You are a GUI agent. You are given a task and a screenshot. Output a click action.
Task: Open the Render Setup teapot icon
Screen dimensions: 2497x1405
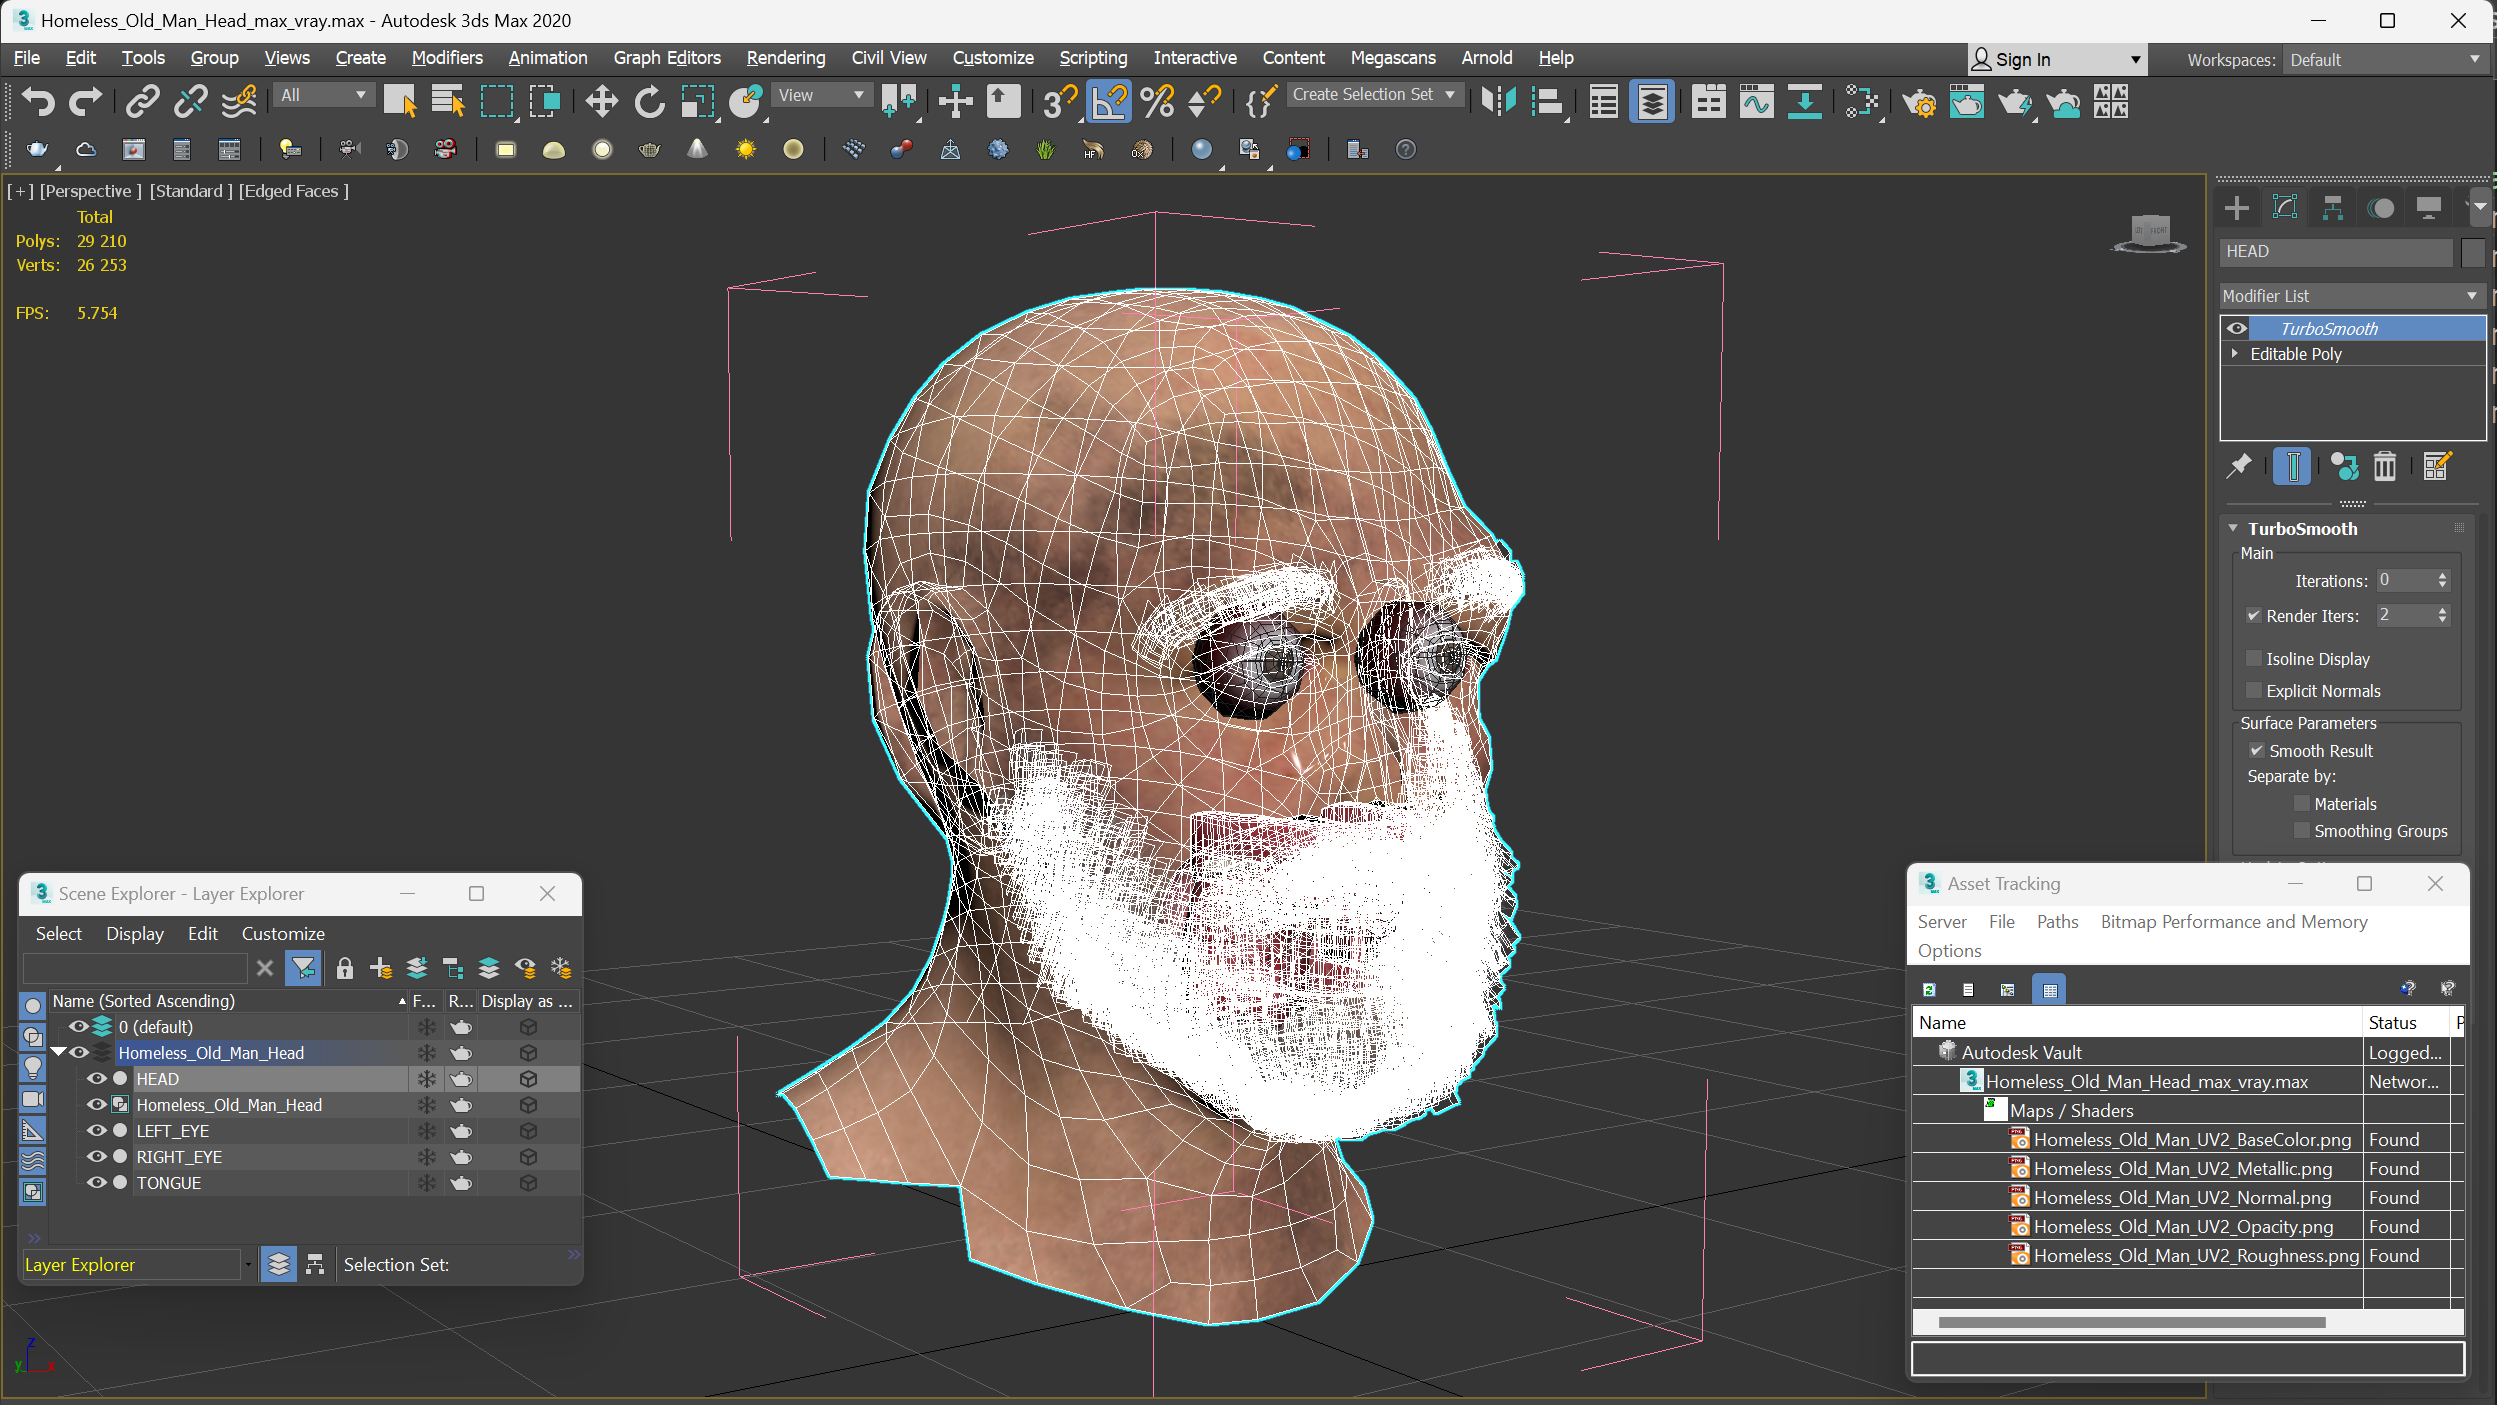(x=1919, y=101)
